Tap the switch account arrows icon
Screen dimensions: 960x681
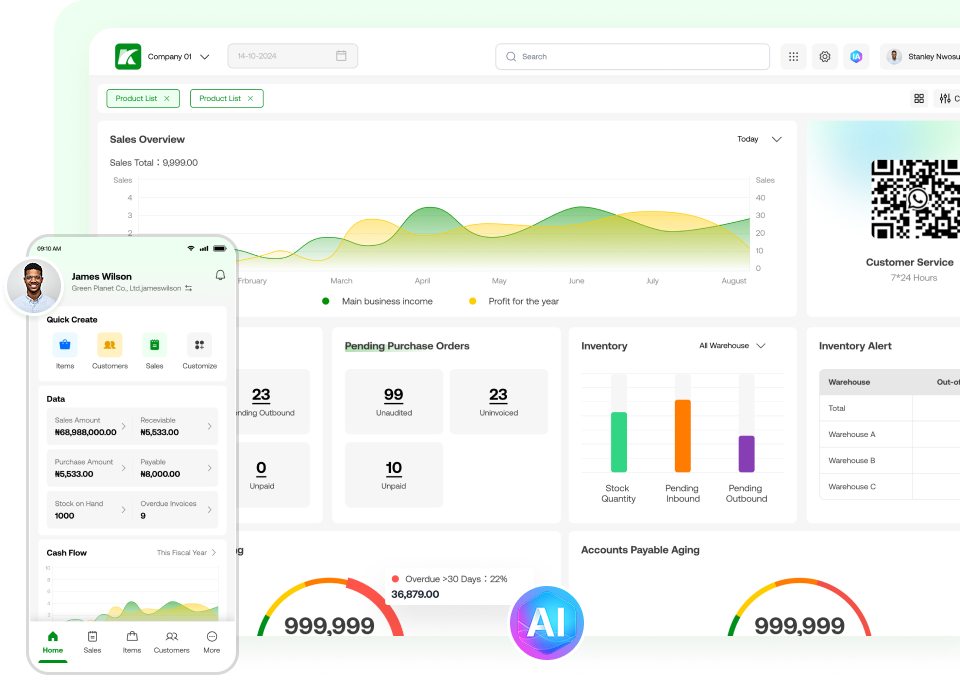pyautogui.click(x=189, y=288)
